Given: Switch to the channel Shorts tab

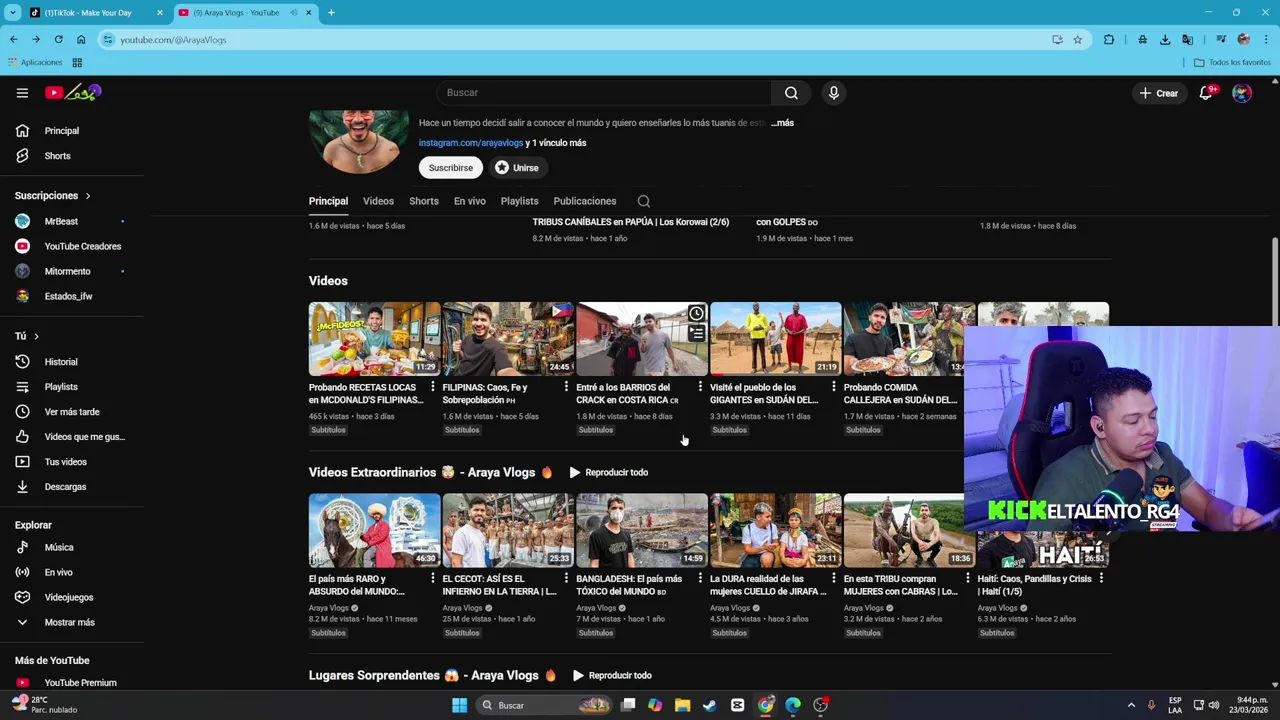Looking at the screenshot, I should pyautogui.click(x=424, y=201).
